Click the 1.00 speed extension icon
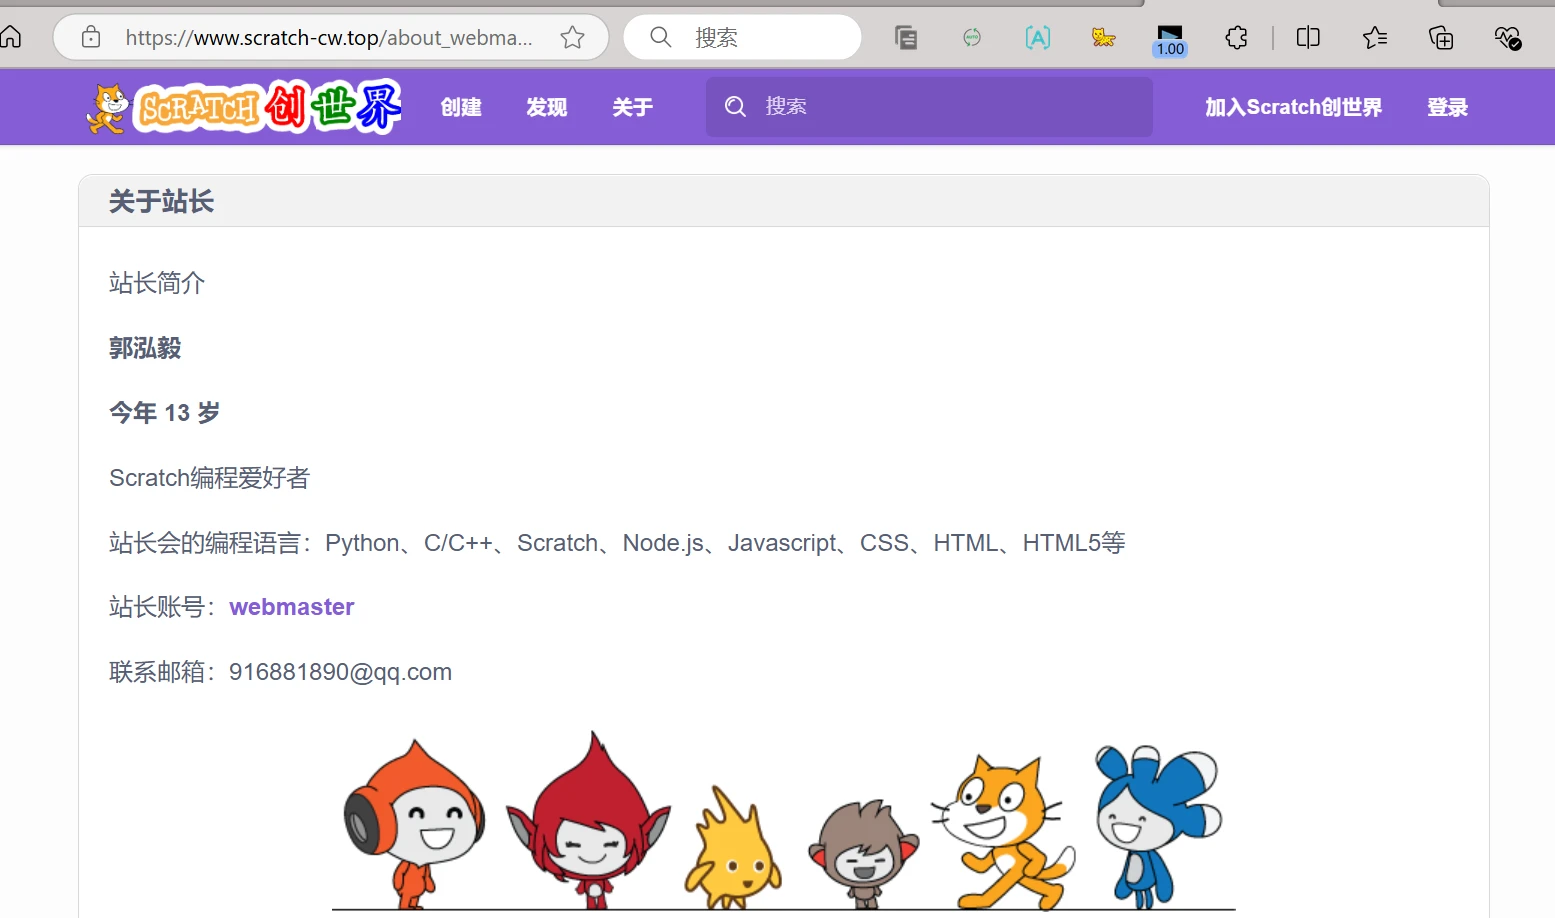Image resolution: width=1555 pixels, height=918 pixels. 1169,40
